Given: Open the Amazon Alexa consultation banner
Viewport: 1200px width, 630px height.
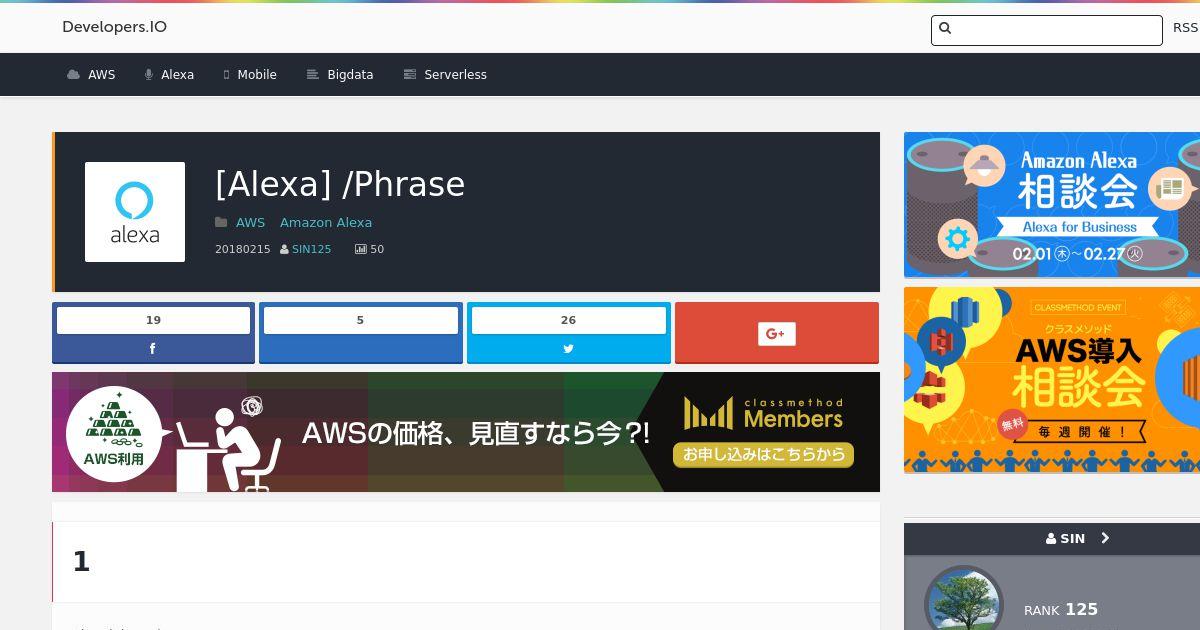Looking at the screenshot, I should coord(1052,205).
